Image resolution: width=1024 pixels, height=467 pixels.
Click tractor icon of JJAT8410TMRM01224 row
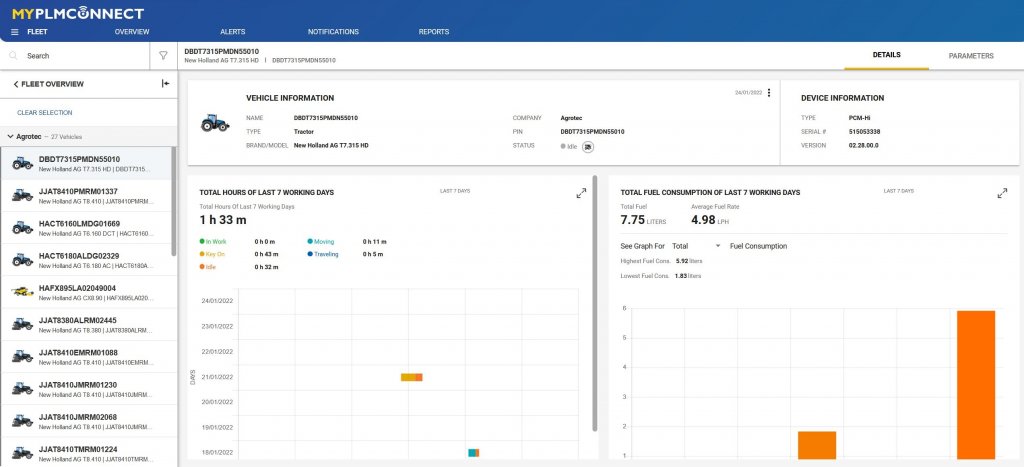click(x=22, y=453)
